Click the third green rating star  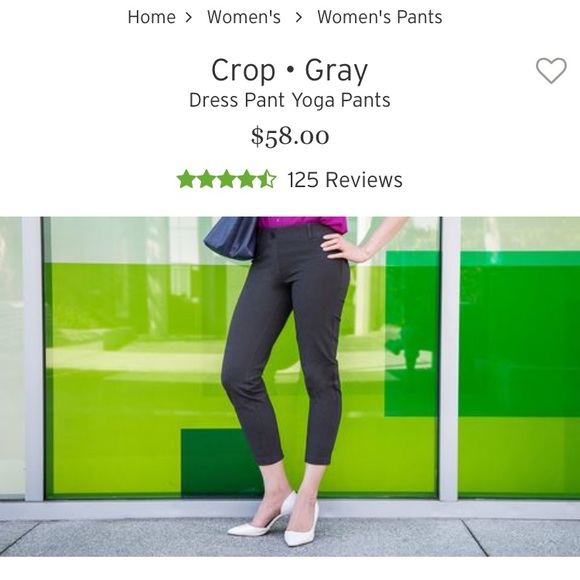[226, 179]
